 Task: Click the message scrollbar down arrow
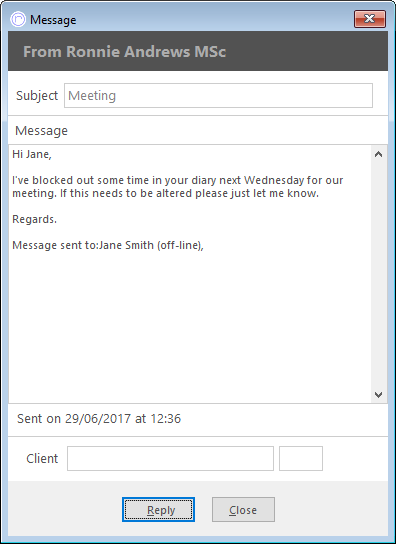[378, 394]
